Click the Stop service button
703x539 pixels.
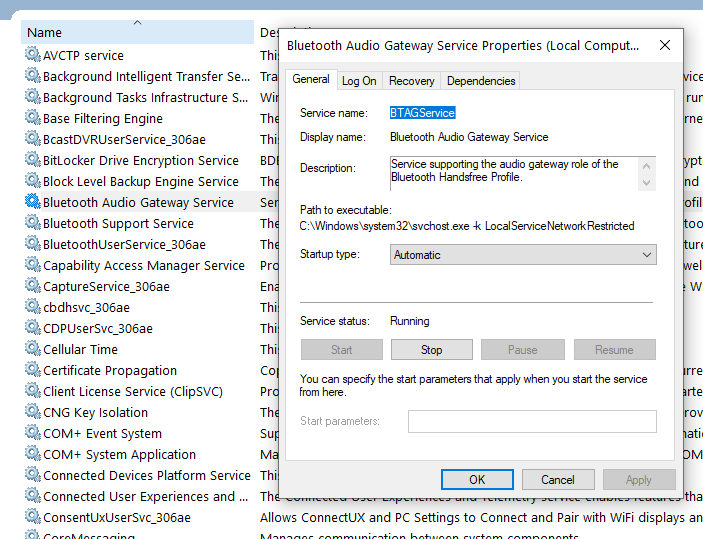click(432, 350)
